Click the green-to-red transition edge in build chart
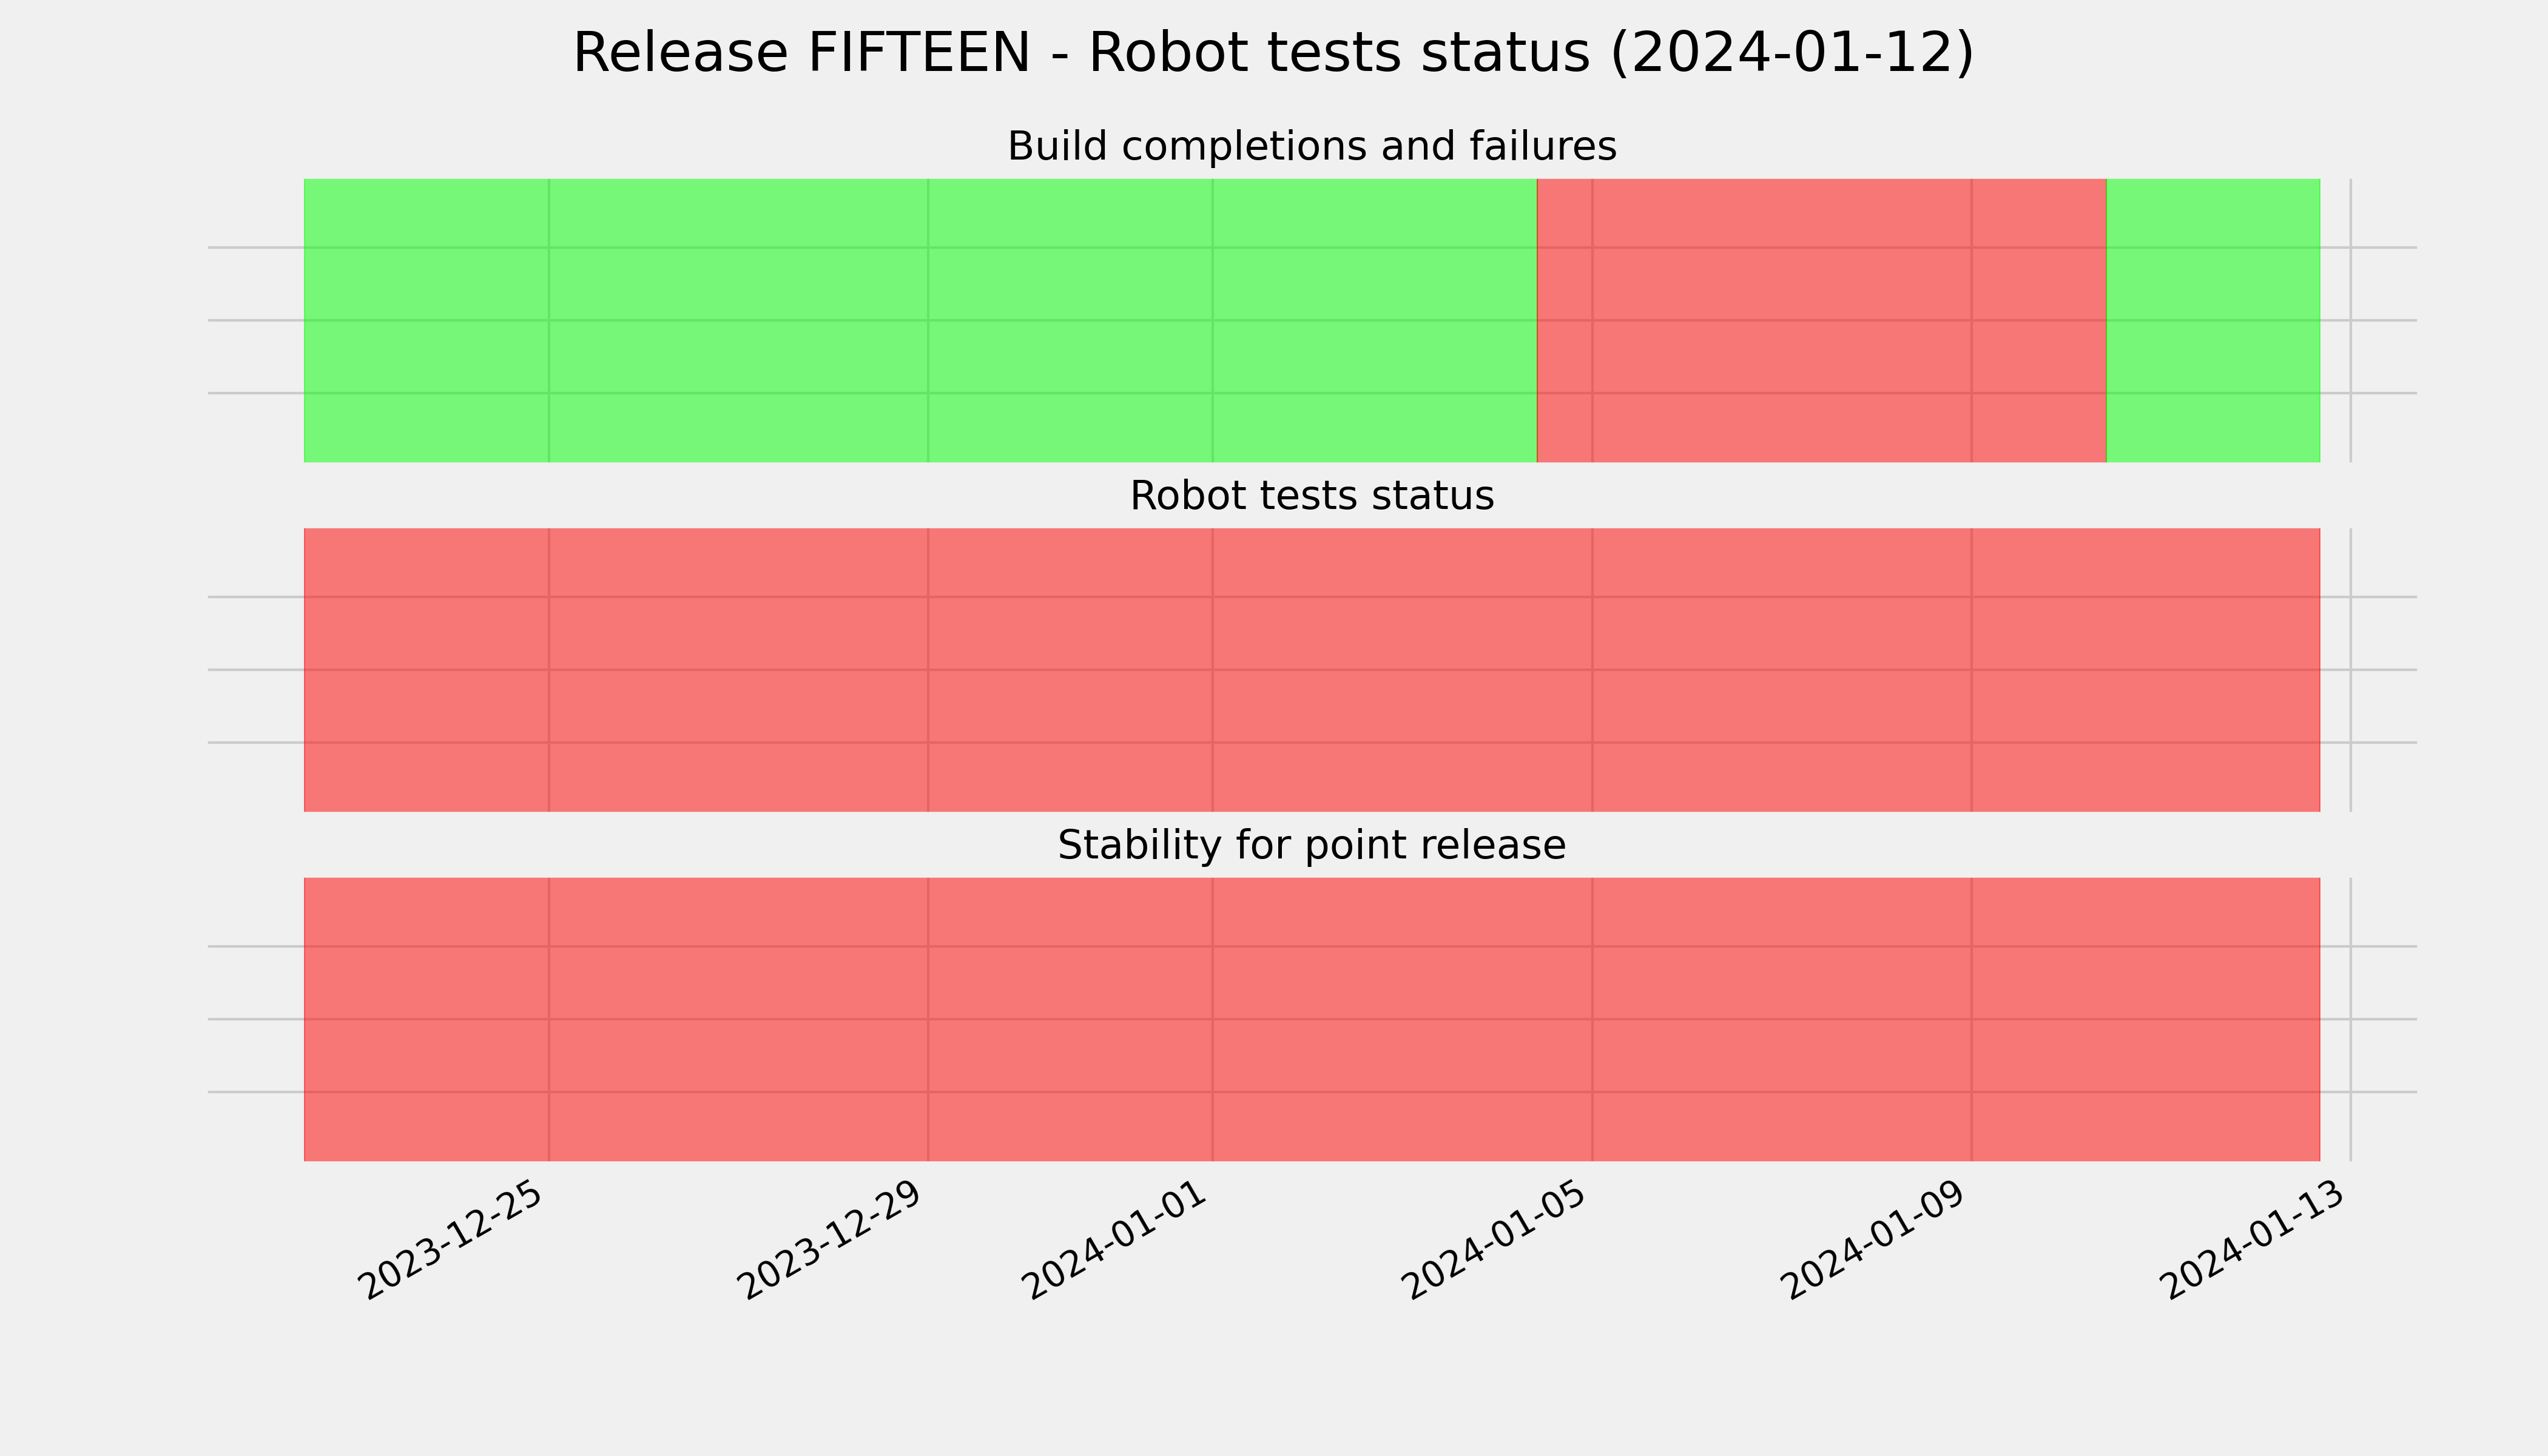 [x=1537, y=320]
